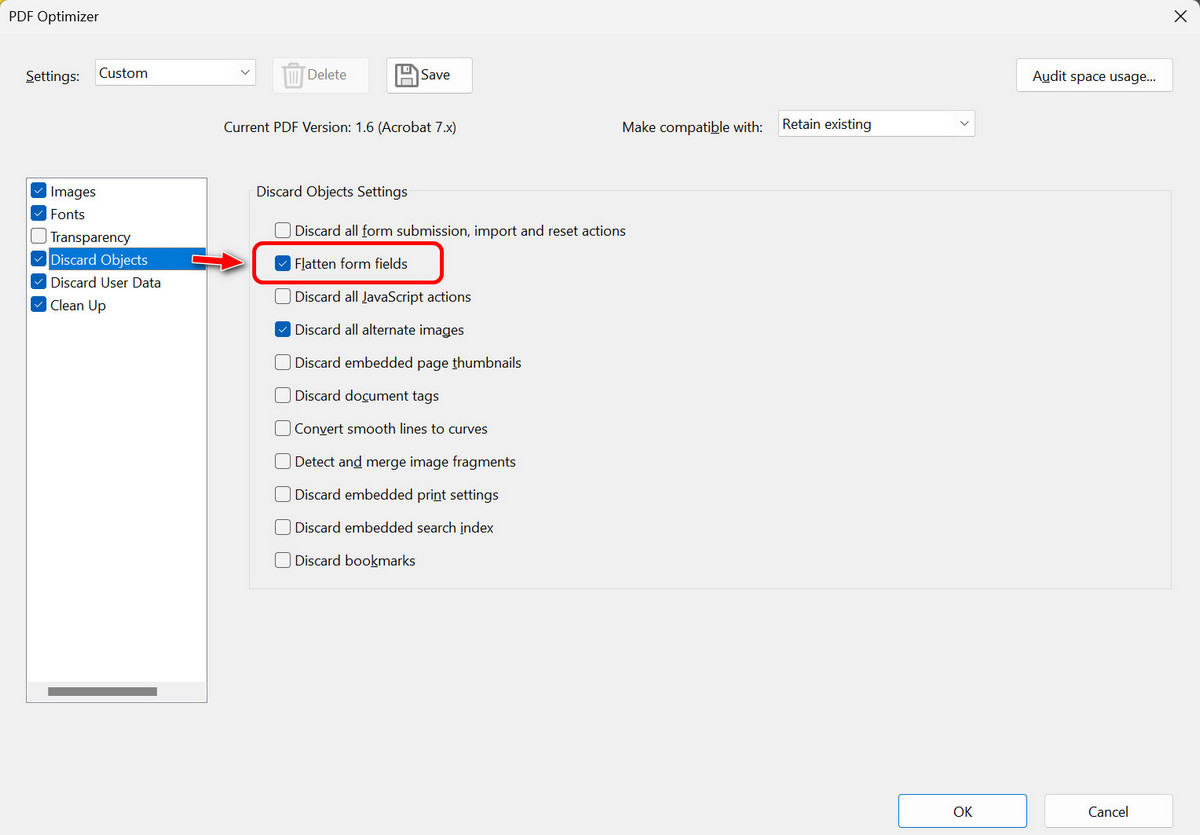
Task: Disable Discard all alternate images
Action: (x=282, y=329)
